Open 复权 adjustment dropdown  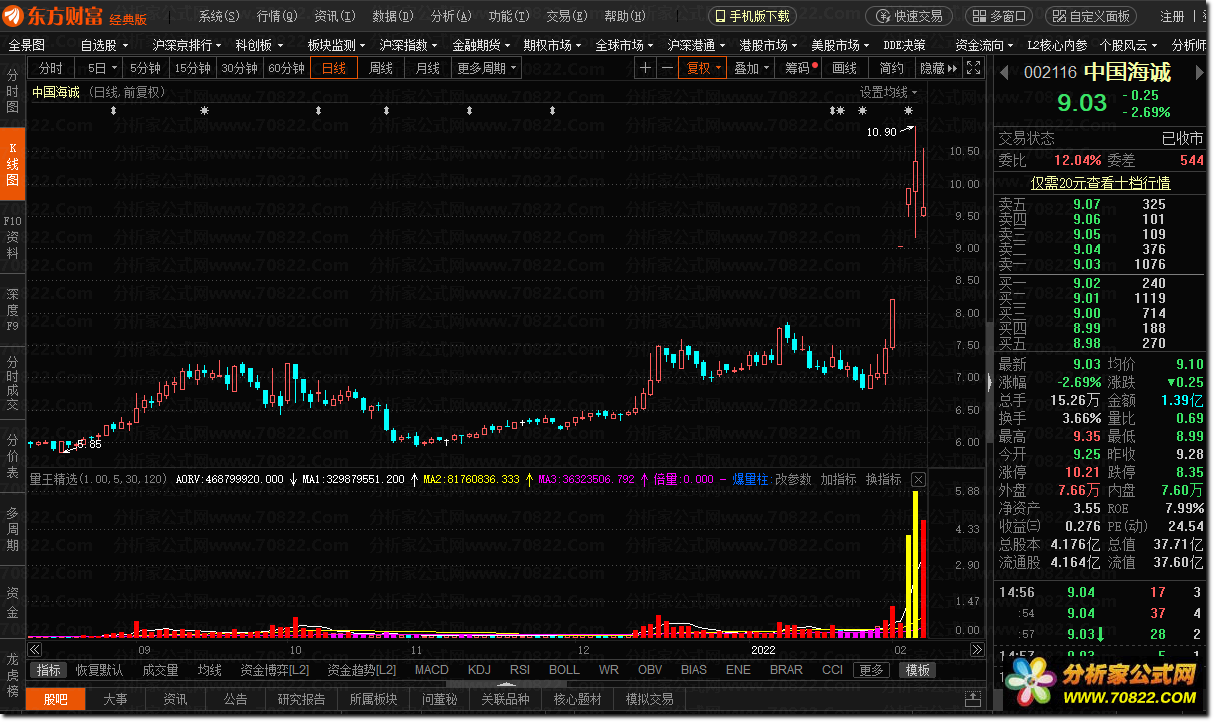coord(703,68)
